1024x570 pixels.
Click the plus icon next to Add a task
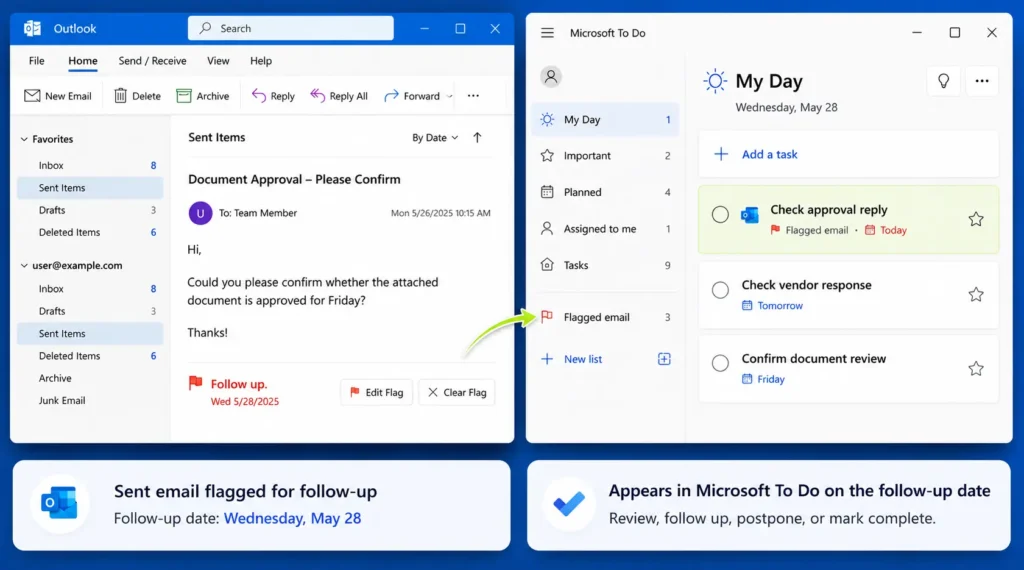click(721, 154)
